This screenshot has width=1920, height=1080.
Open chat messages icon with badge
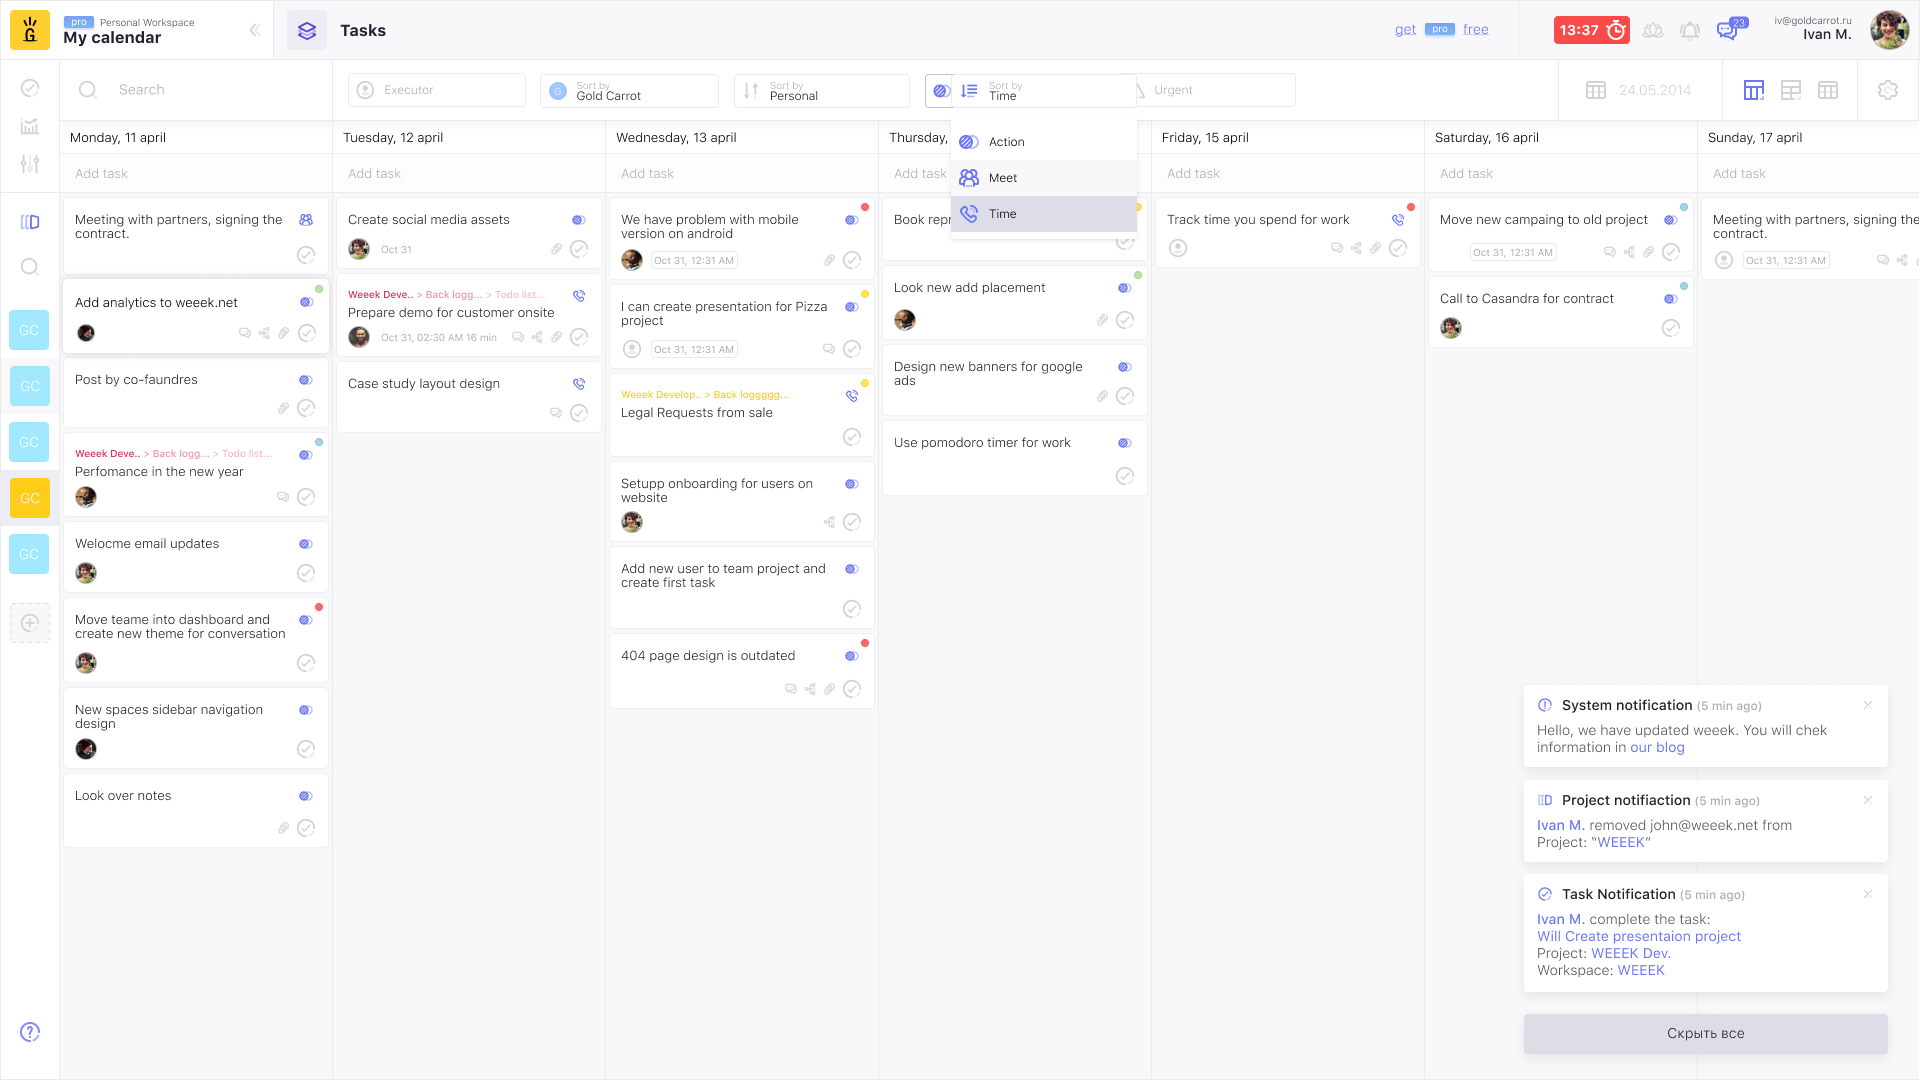[1727, 31]
